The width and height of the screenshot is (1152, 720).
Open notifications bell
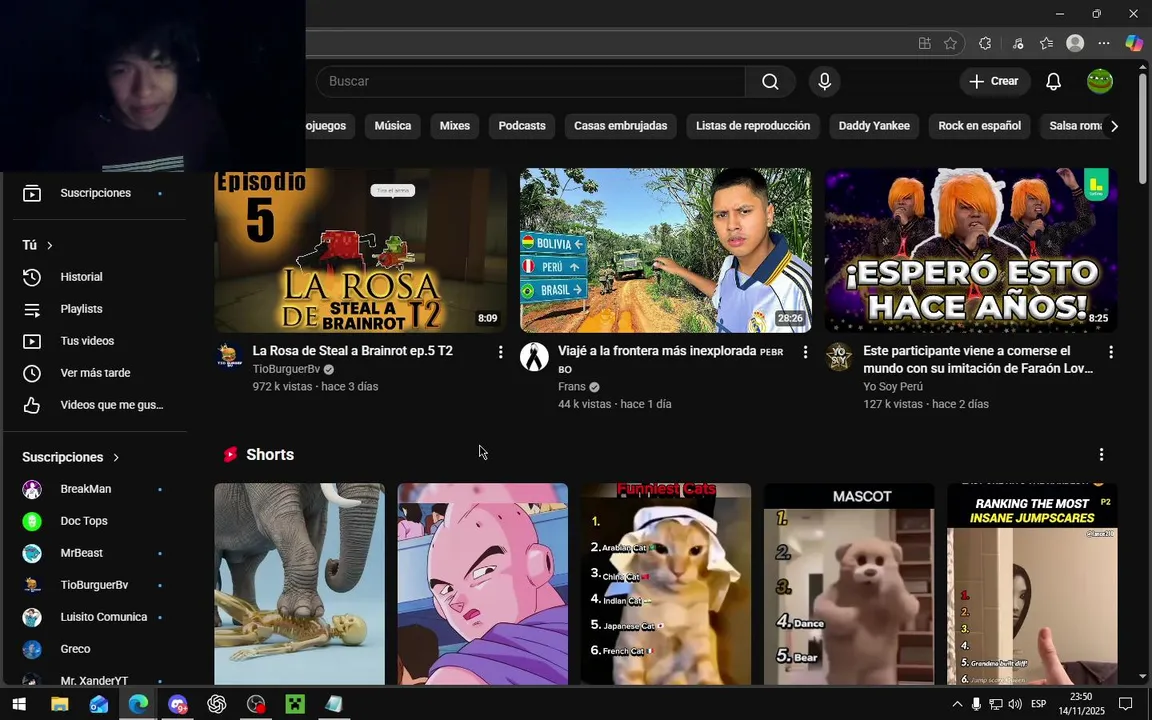[x=1054, y=82]
